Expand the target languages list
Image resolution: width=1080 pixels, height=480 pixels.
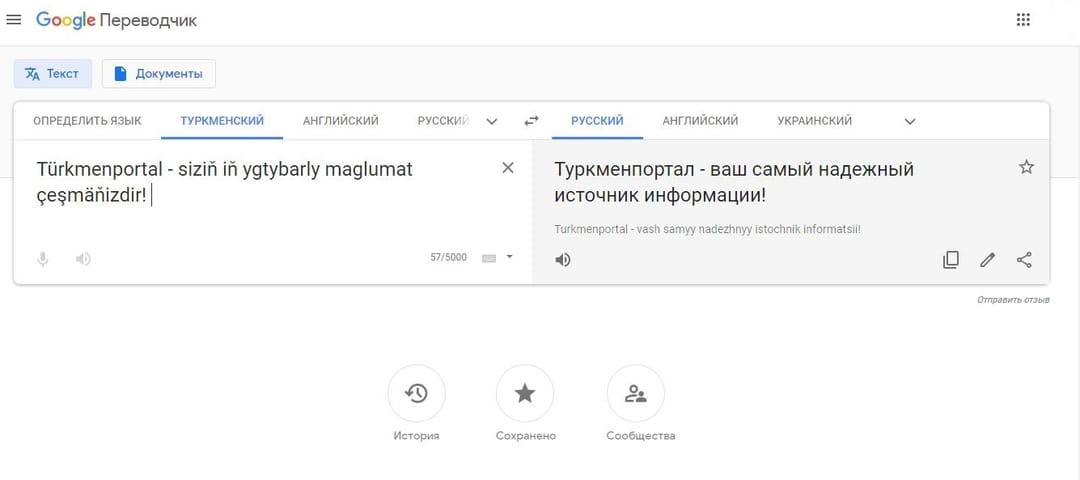tap(910, 122)
